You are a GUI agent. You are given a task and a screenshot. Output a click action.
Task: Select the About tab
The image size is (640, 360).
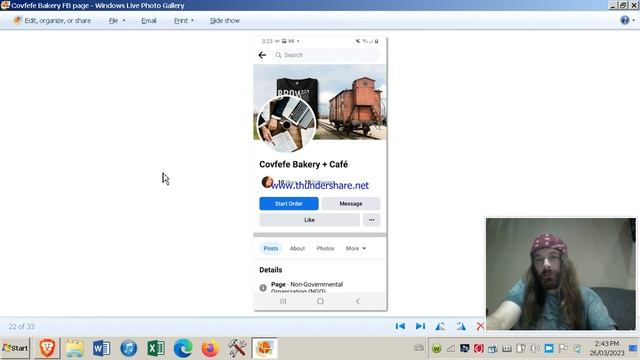click(x=297, y=248)
